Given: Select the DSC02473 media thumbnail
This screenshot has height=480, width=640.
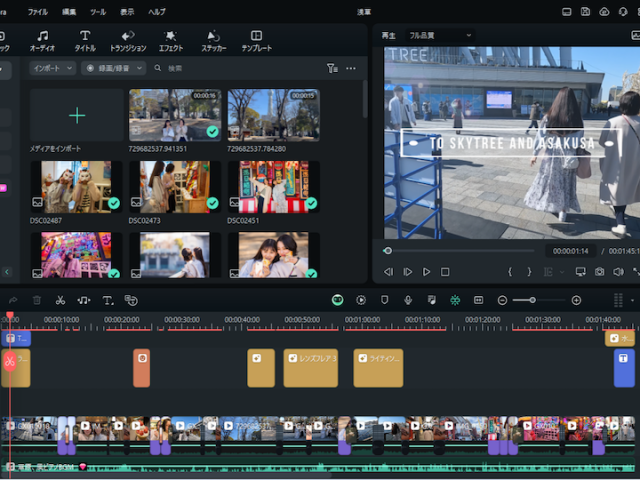Looking at the screenshot, I should (175, 187).
